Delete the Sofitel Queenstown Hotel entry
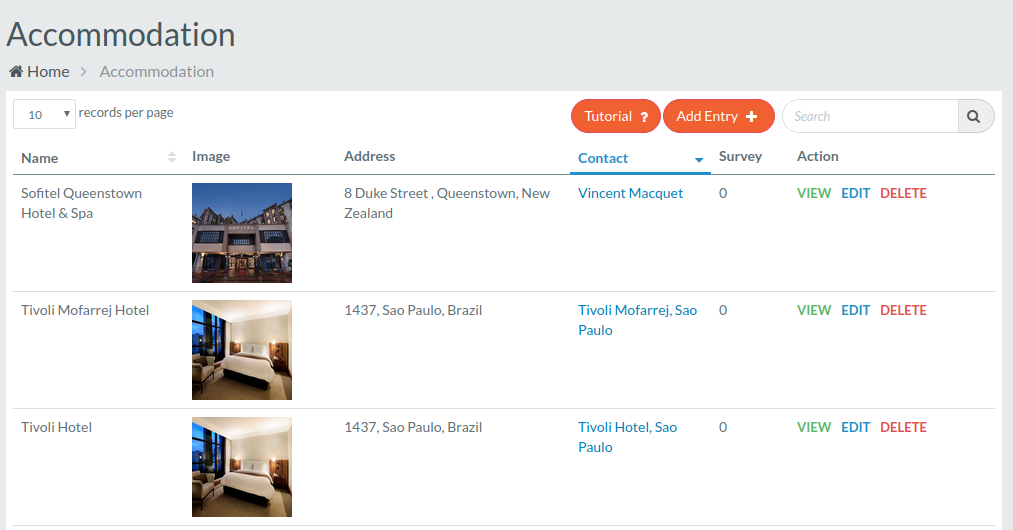Viewport: 1013px width, 530px height. click(x=903, y=193)
